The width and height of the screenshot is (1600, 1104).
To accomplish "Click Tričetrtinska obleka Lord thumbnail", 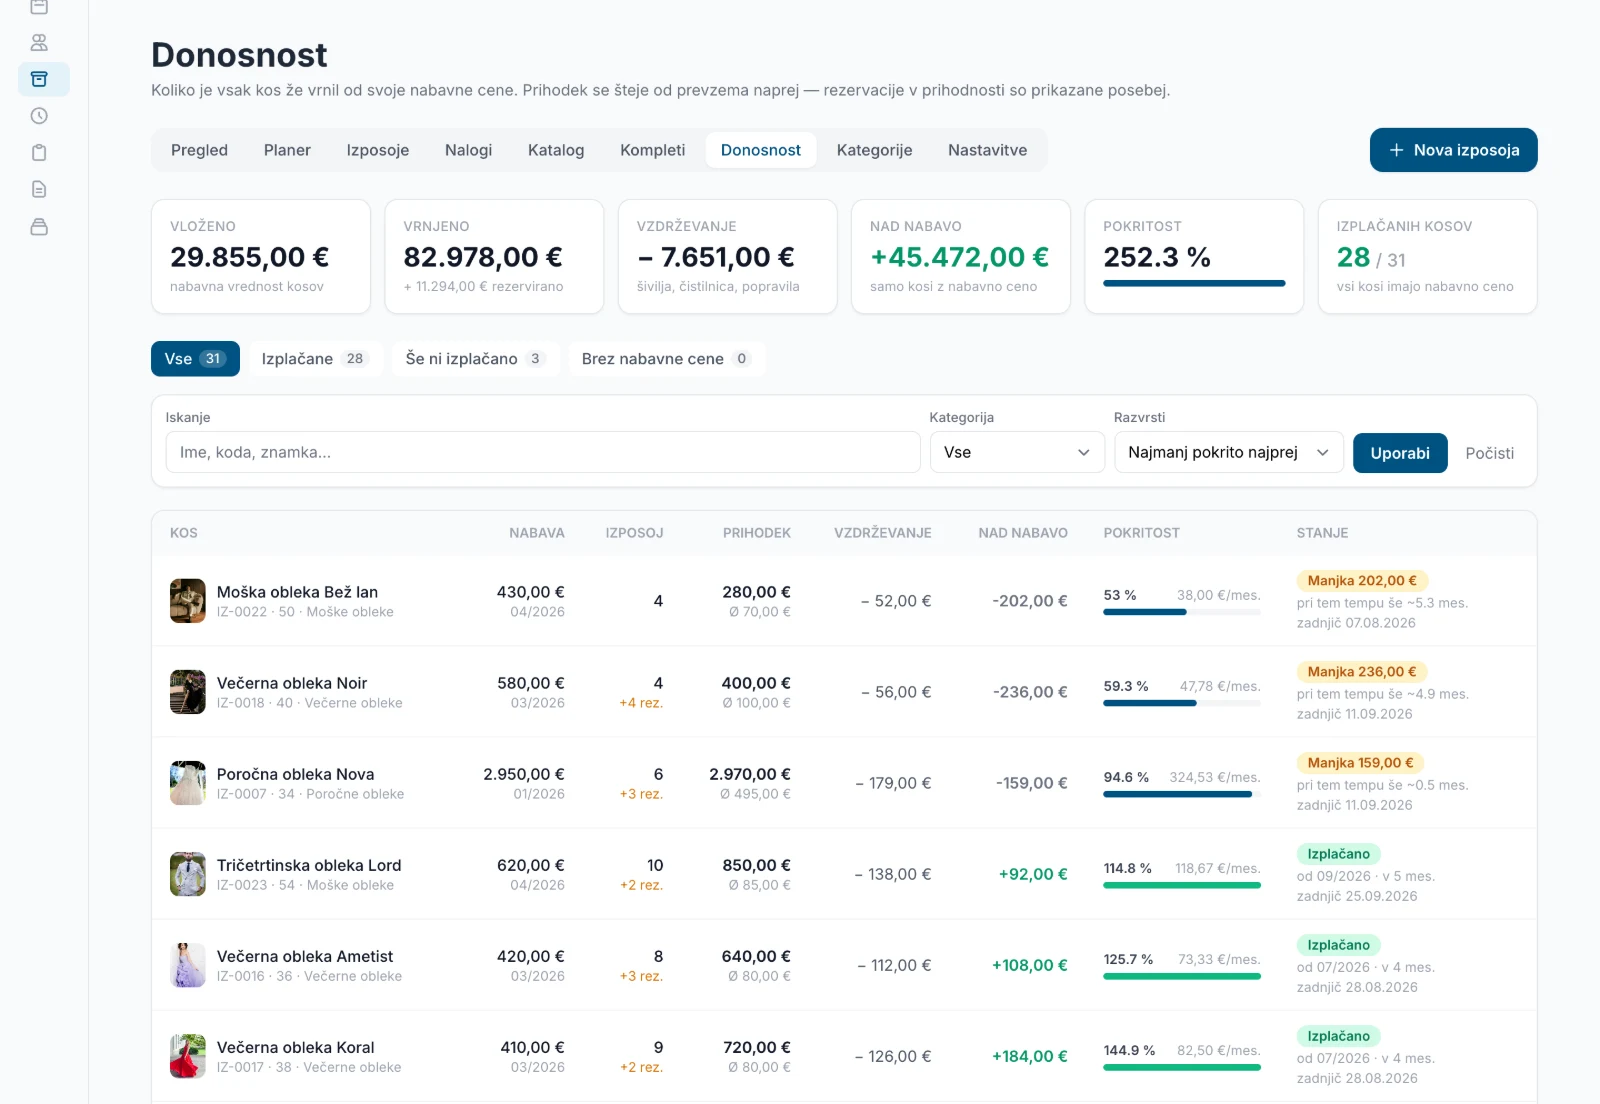I will 188,874.
